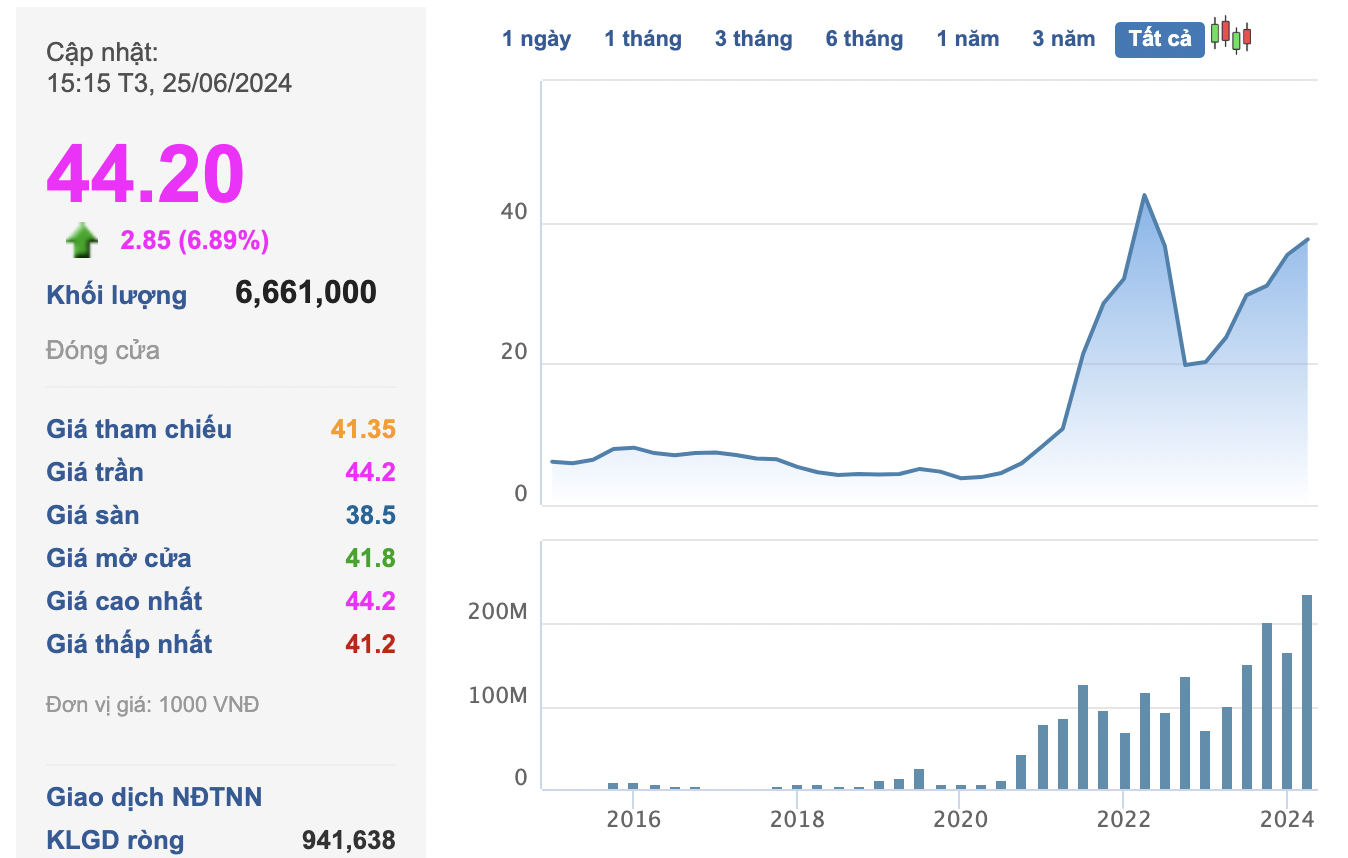
Task: Click the current price 44.20
Action: click(145, 174)
